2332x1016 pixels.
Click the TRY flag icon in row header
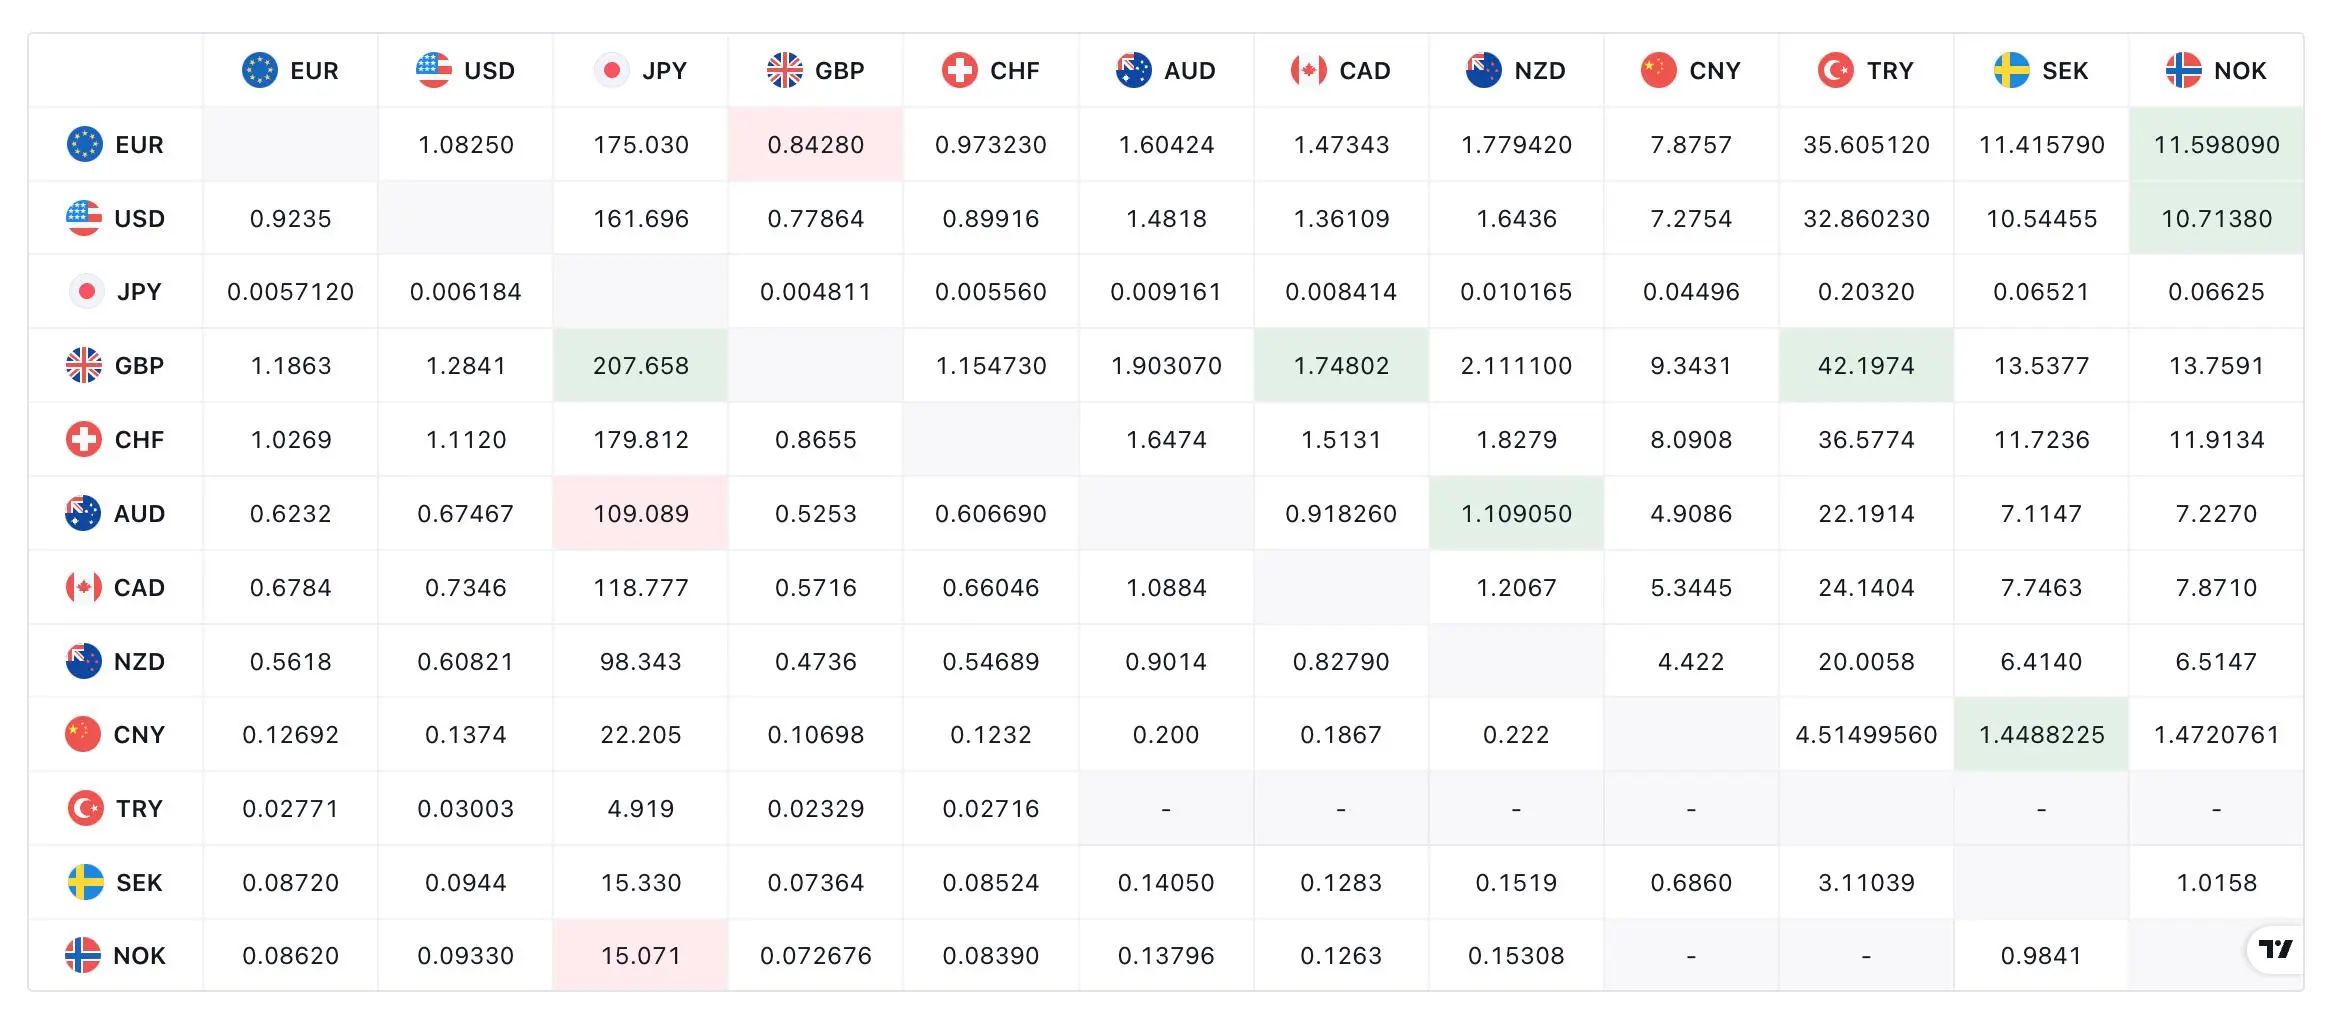tap(86, 808)
